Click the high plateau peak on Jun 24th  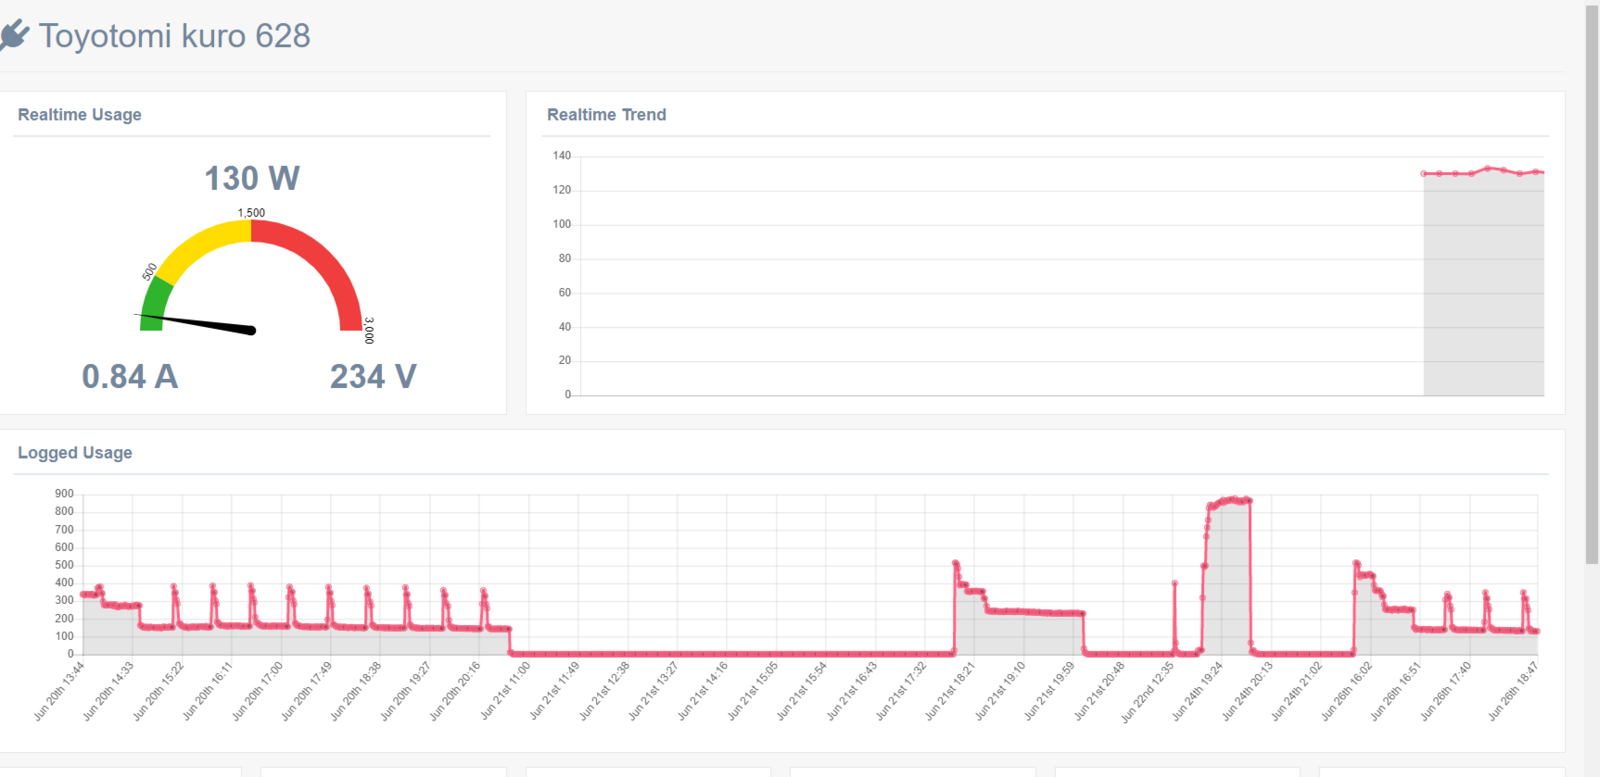point(1229,500)
